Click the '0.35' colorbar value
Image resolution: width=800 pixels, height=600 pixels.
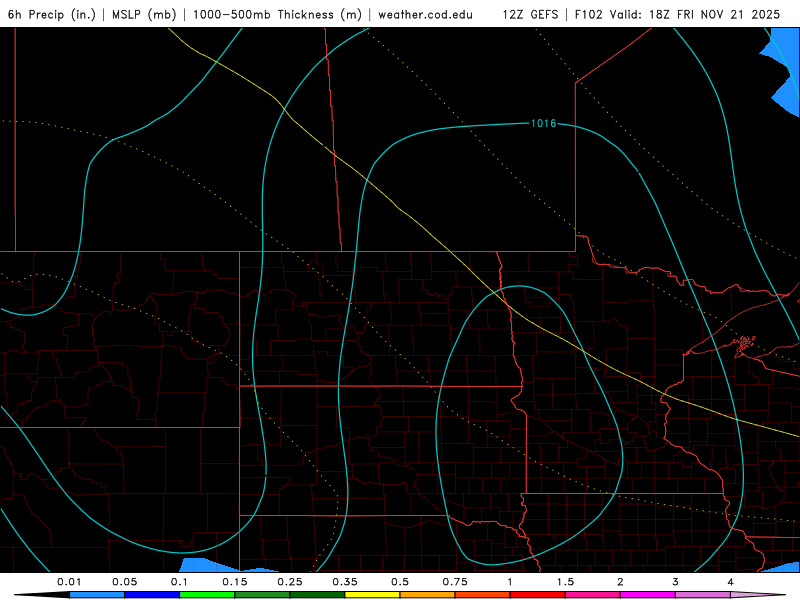click(x=345, y=582)
